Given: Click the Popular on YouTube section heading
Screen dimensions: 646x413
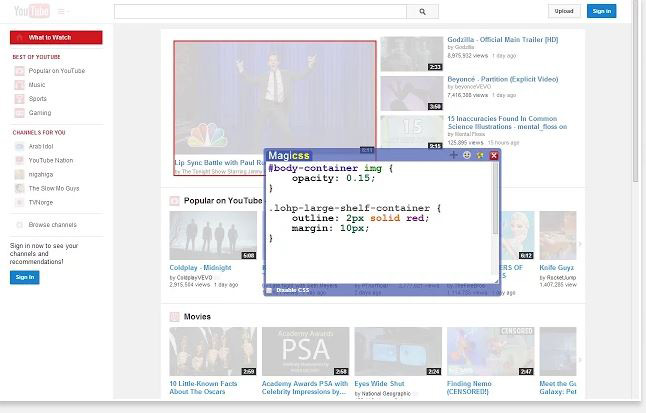Looking at the screenshot, I should [x=223, y=201].
